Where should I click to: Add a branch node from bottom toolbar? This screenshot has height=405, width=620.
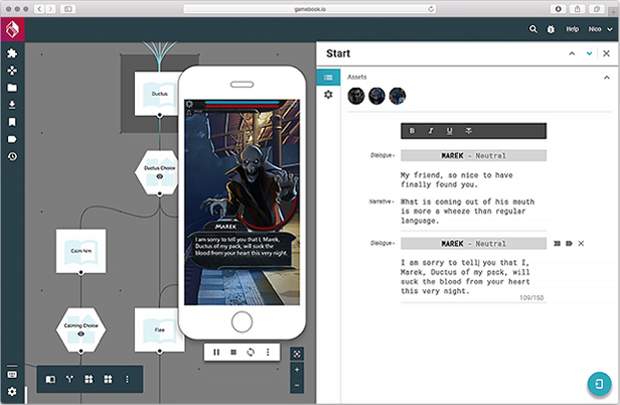(x=70, y=379)
